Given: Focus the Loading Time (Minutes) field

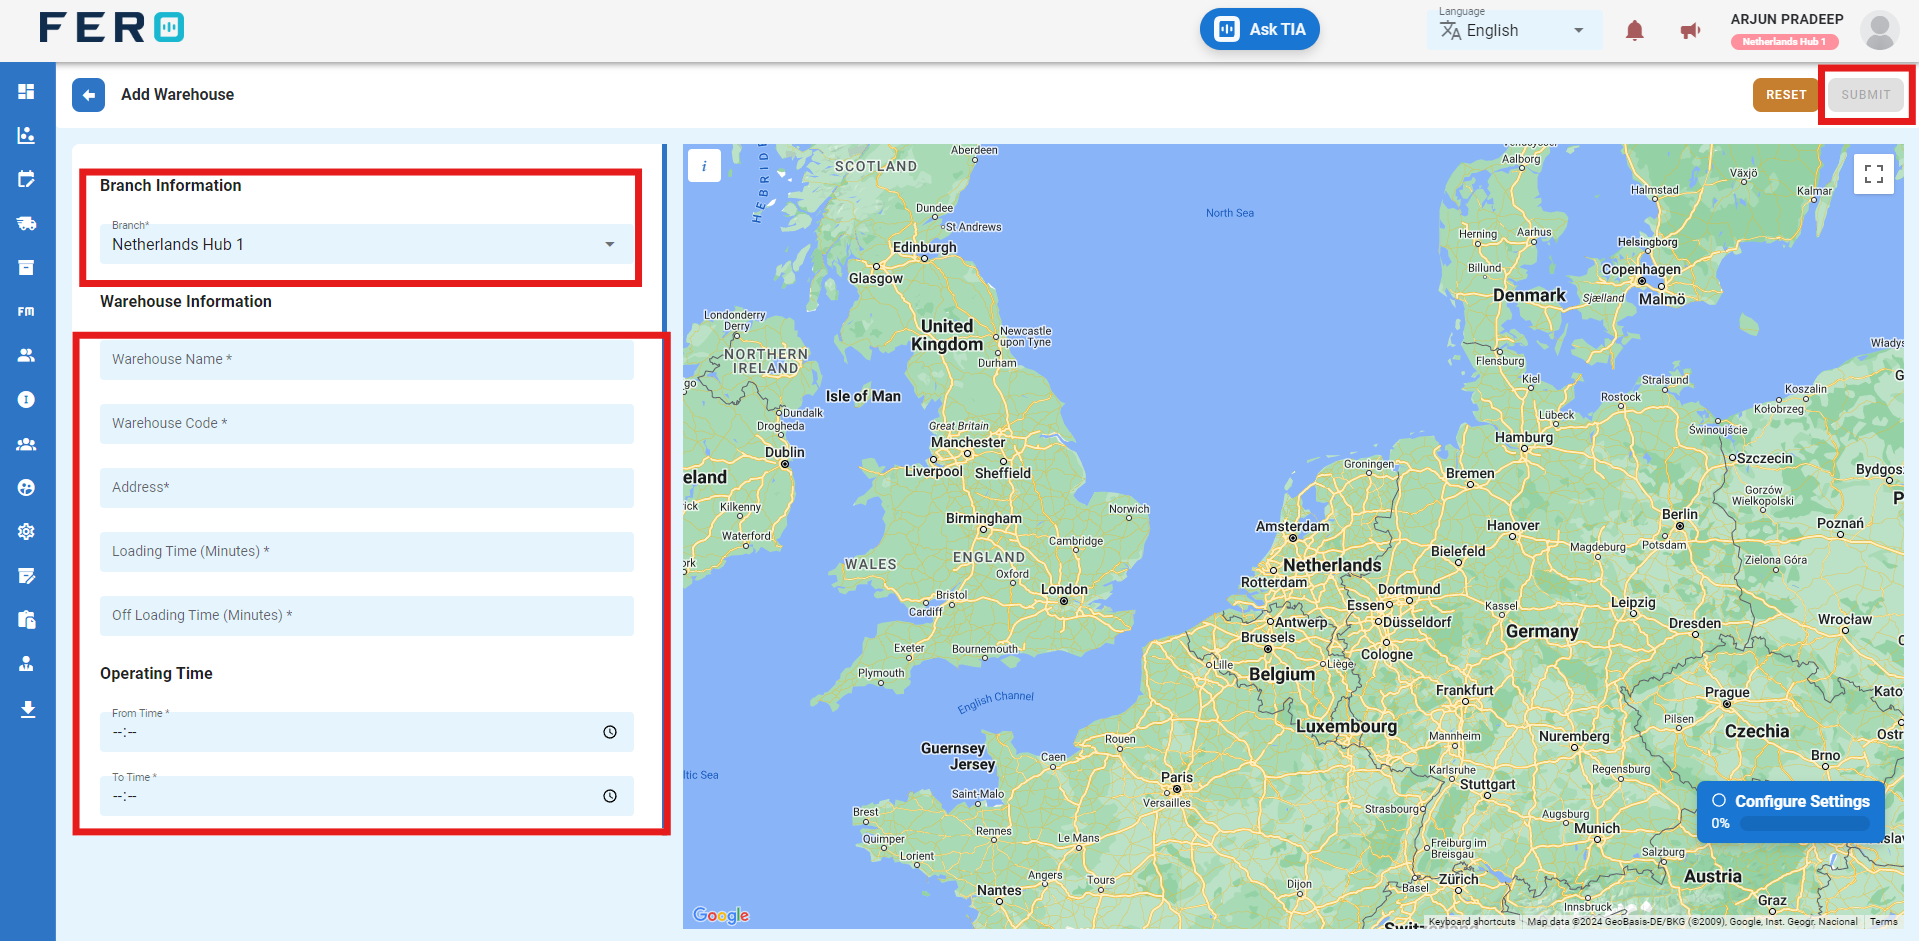Looking at the screenshot, I should coord(367,551).
